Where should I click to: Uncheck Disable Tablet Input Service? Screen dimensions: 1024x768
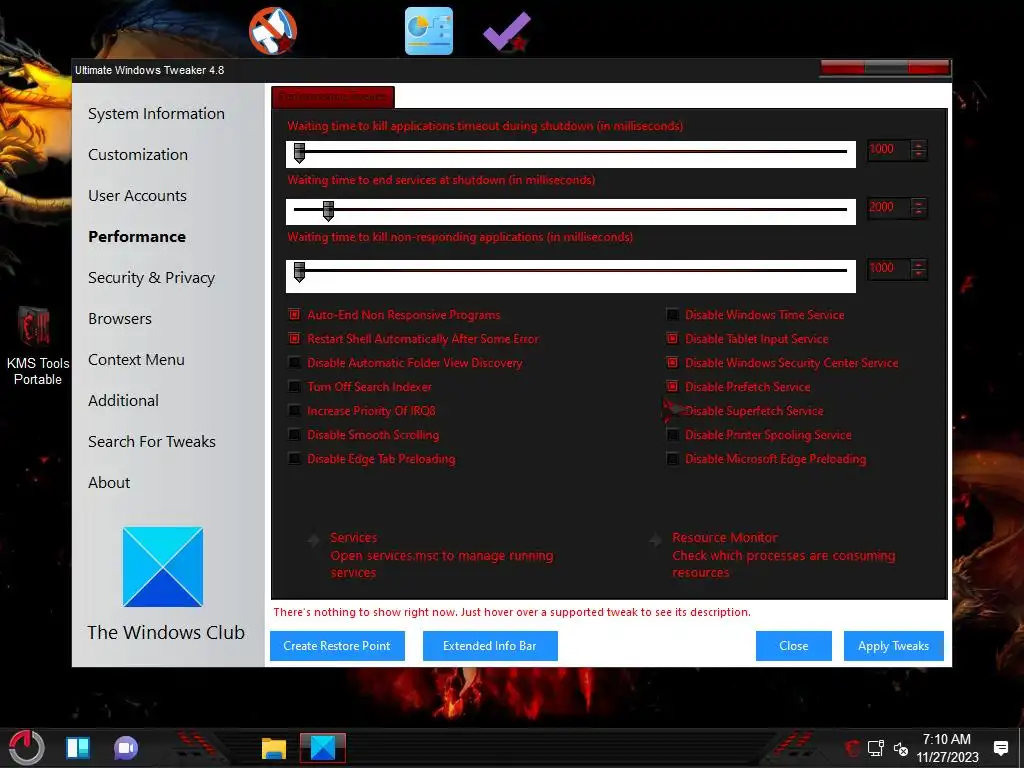tap(672, 338)
